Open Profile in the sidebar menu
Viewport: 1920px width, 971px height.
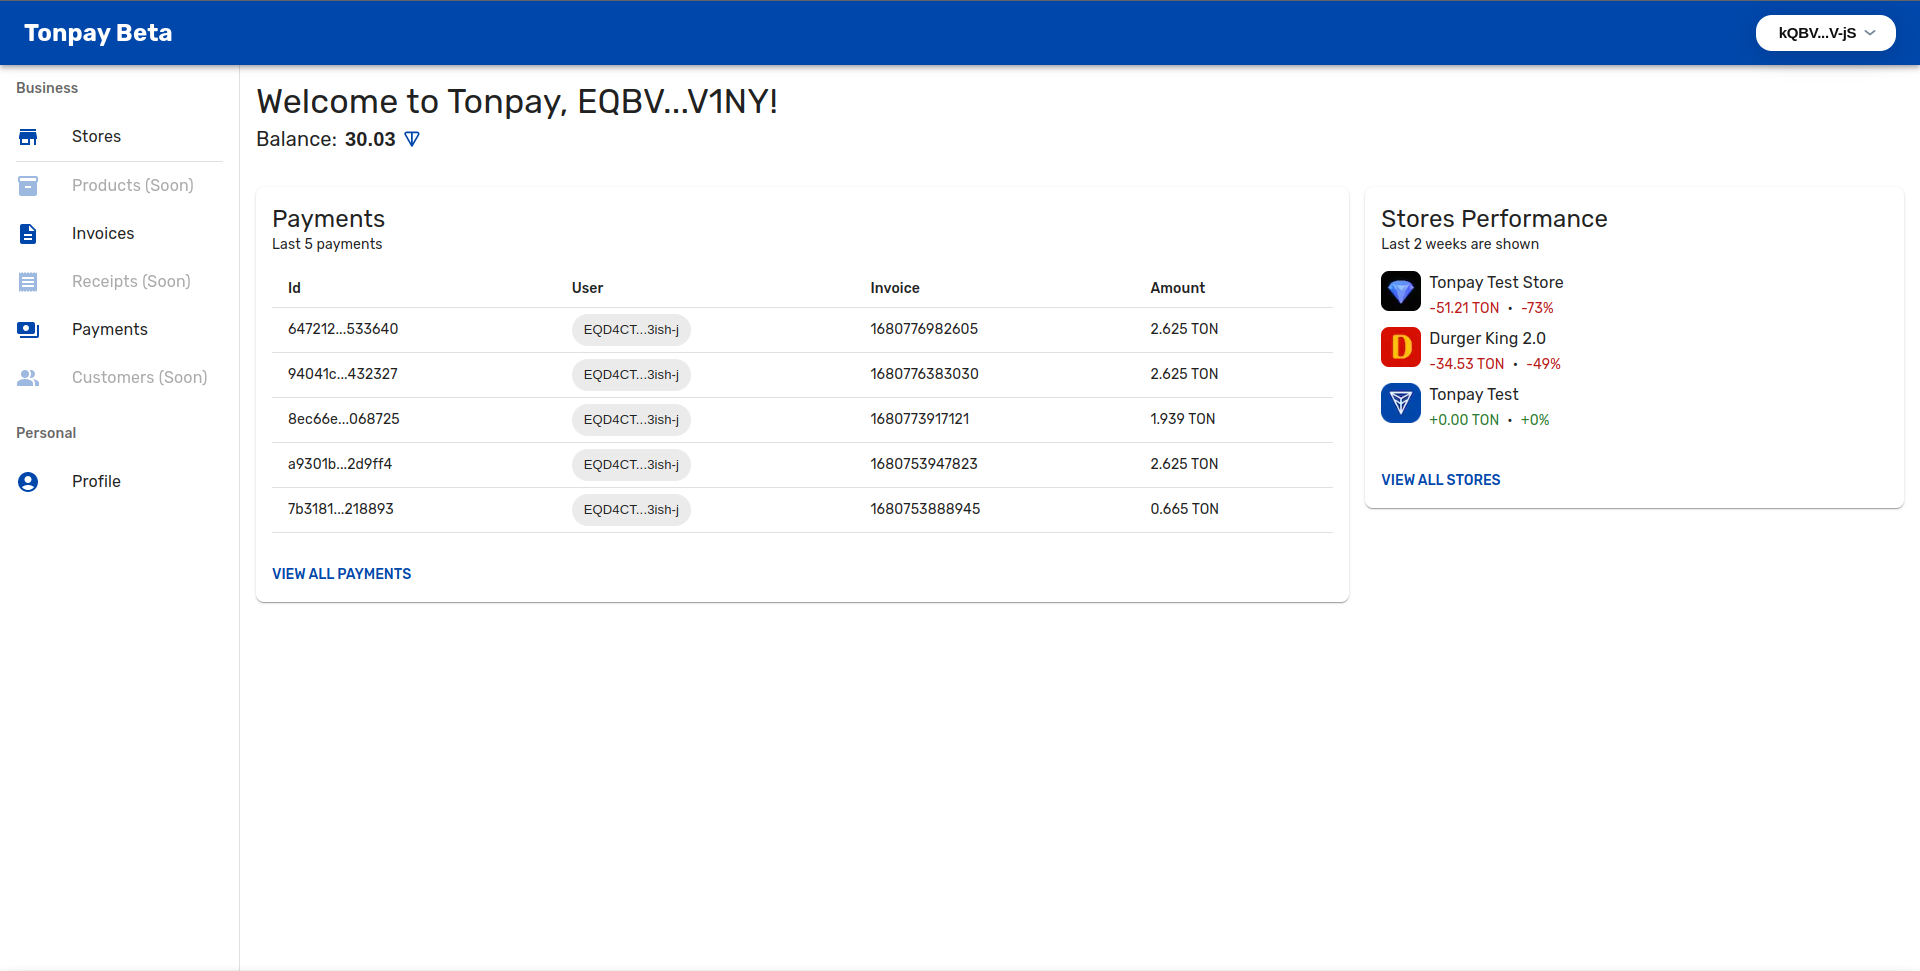119,481
